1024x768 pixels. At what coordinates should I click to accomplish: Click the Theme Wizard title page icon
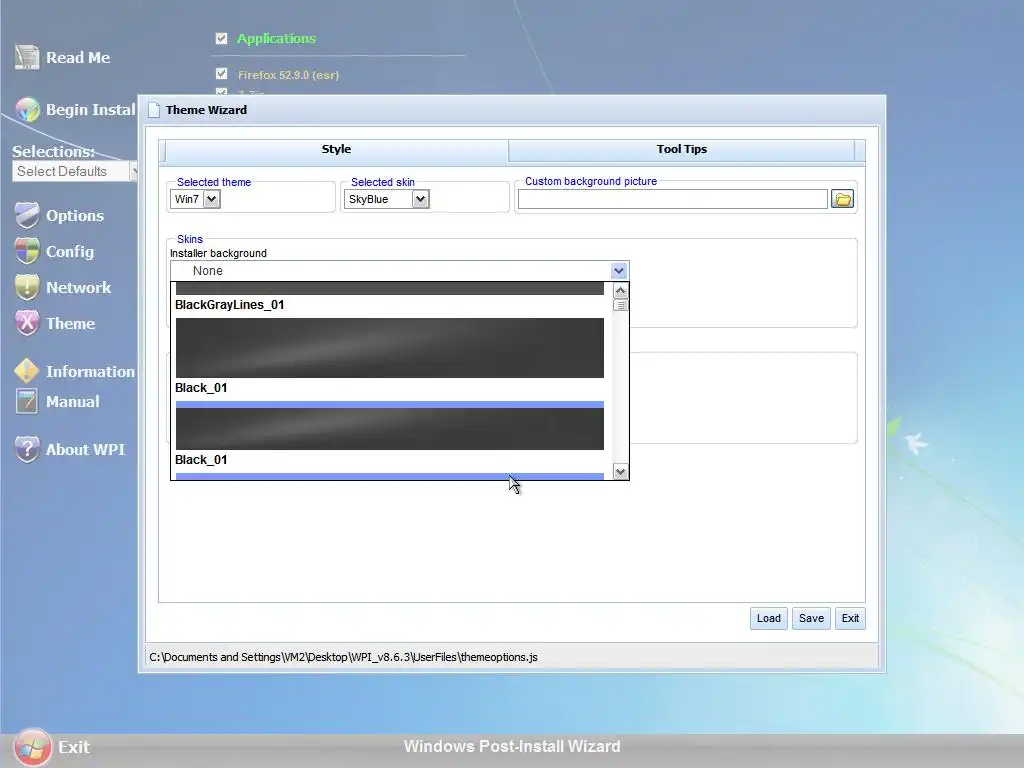[154, 110]
